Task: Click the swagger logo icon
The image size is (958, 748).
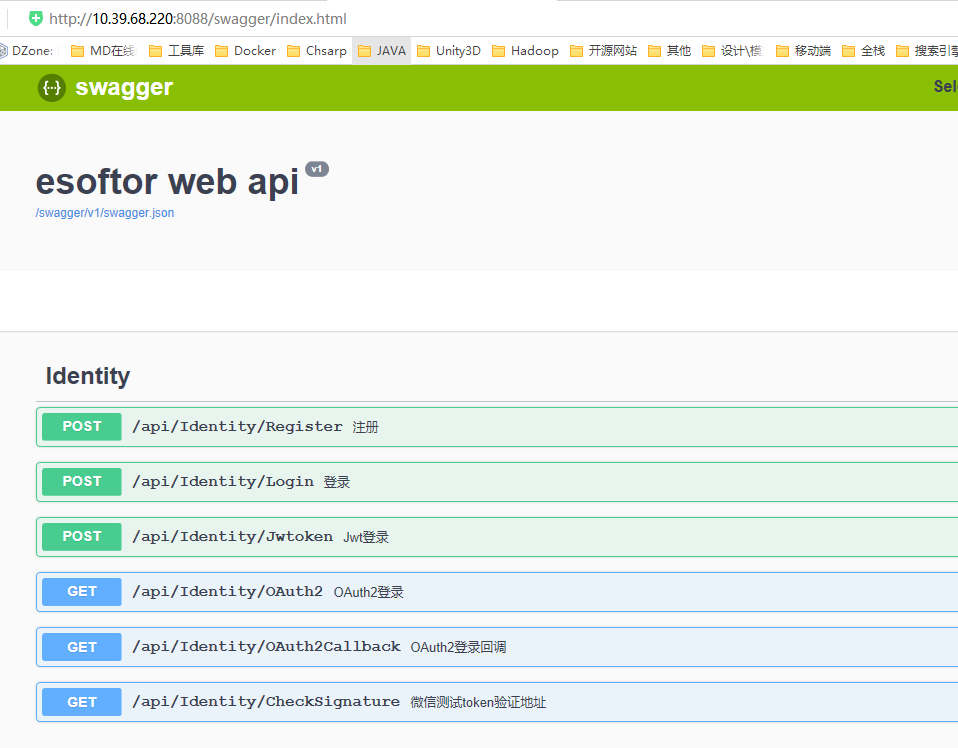Action: pyautogui.click(x=52, y=88)
